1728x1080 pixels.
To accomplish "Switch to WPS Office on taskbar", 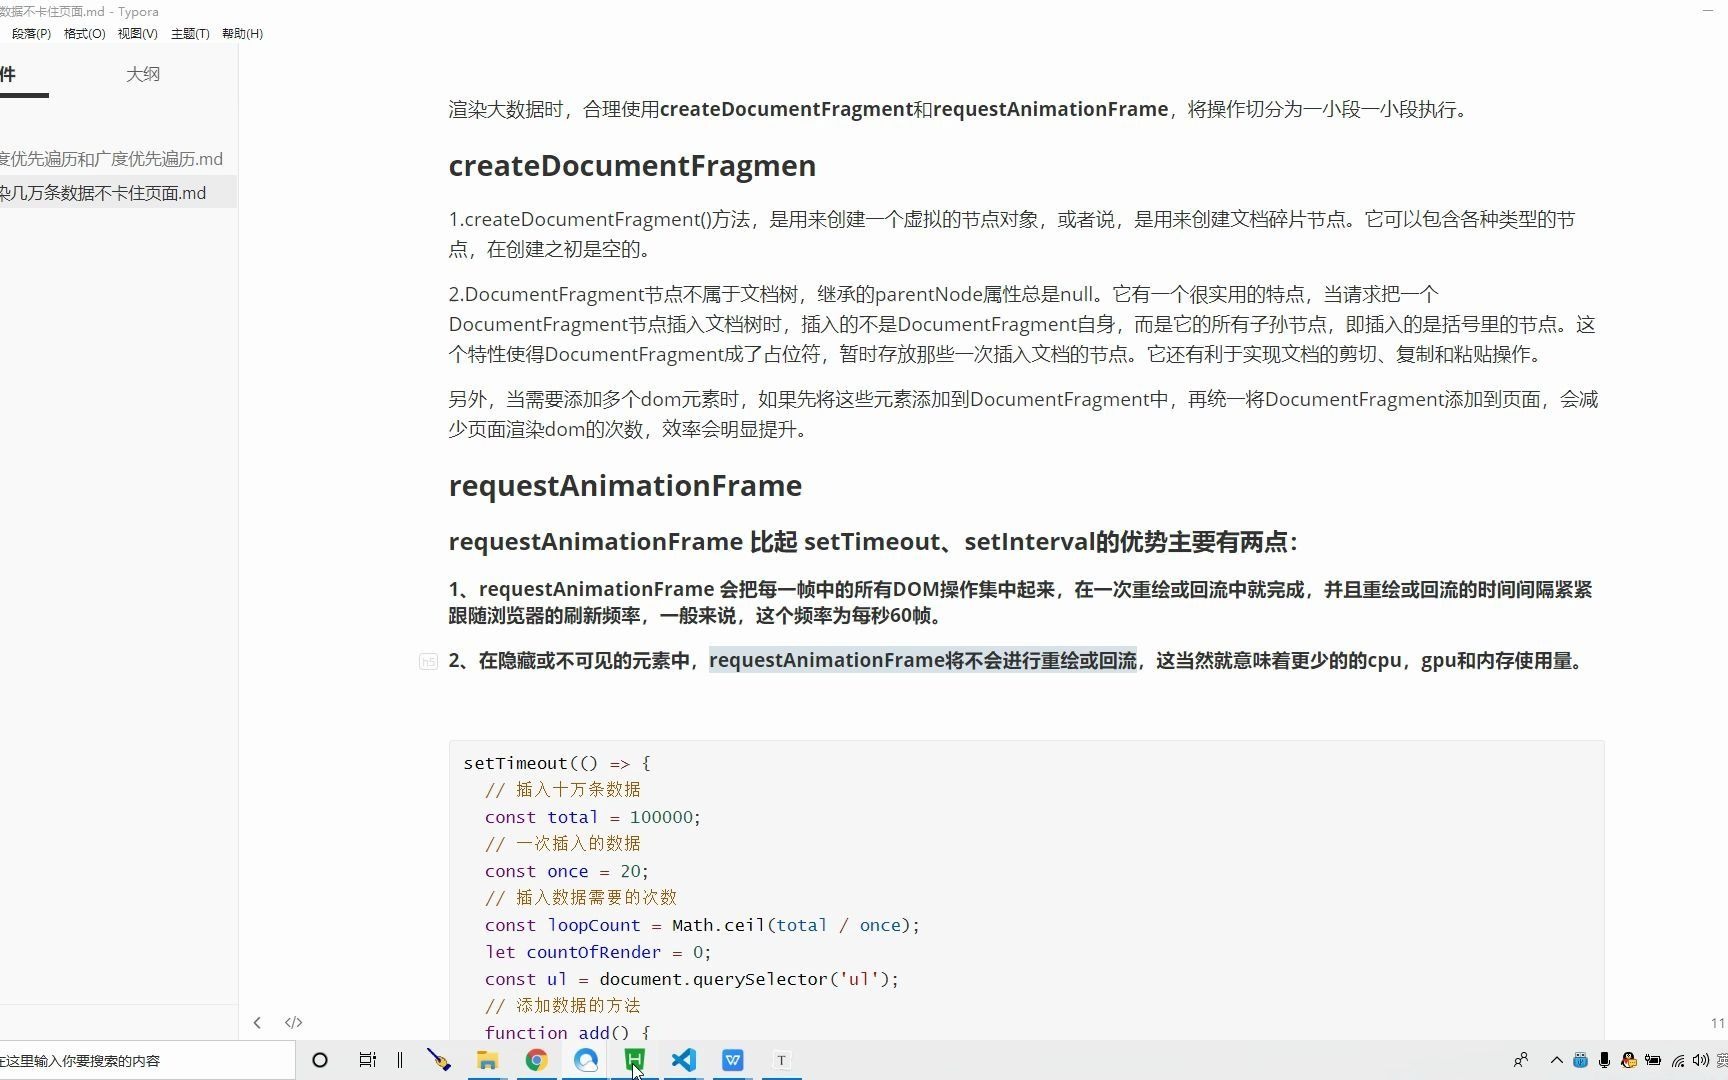I will tap(733, 1060).
